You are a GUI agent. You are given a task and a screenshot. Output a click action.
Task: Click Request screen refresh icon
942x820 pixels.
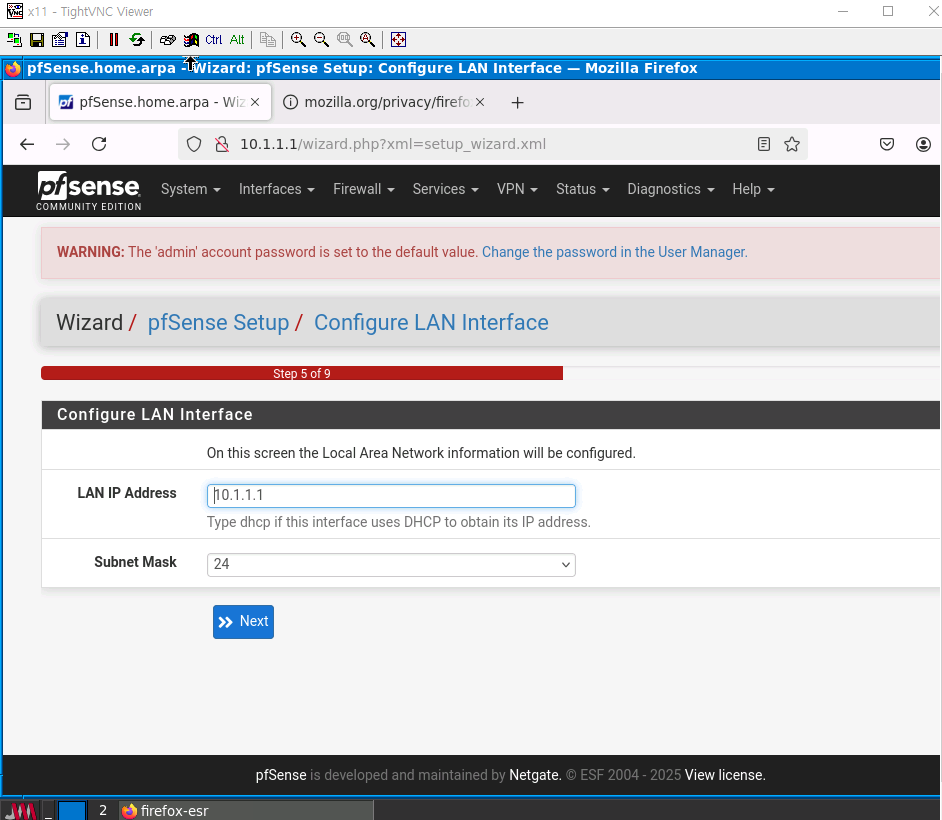[137, 40]
